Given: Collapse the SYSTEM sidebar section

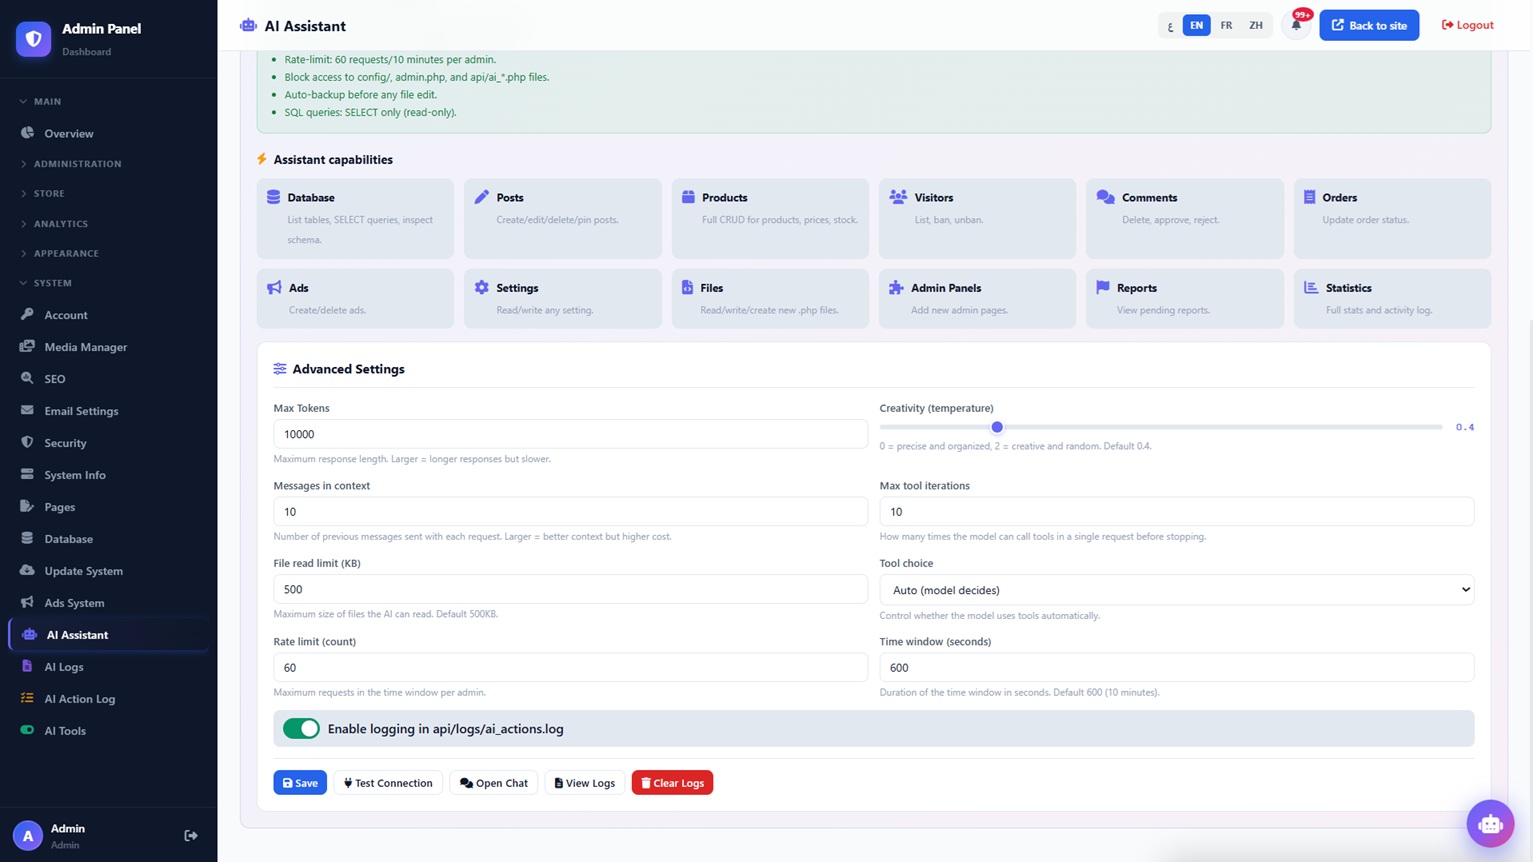Looking at the screenshot, I should point(108,283).
